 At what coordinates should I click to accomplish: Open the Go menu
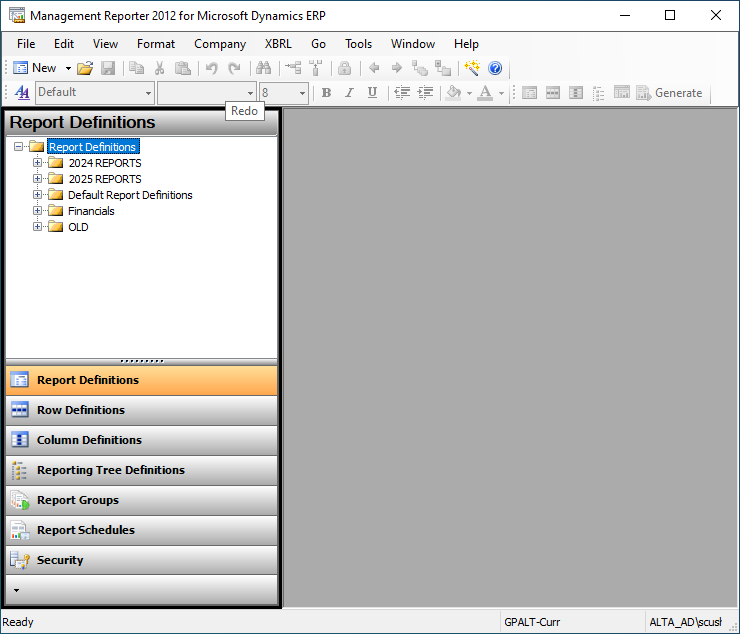coord(318,44)
